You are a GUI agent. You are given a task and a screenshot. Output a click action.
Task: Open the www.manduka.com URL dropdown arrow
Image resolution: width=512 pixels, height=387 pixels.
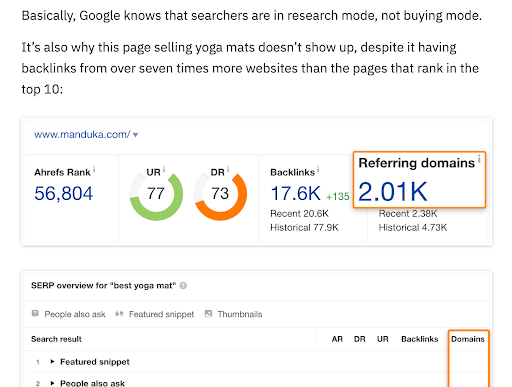[x=135, y=135]
